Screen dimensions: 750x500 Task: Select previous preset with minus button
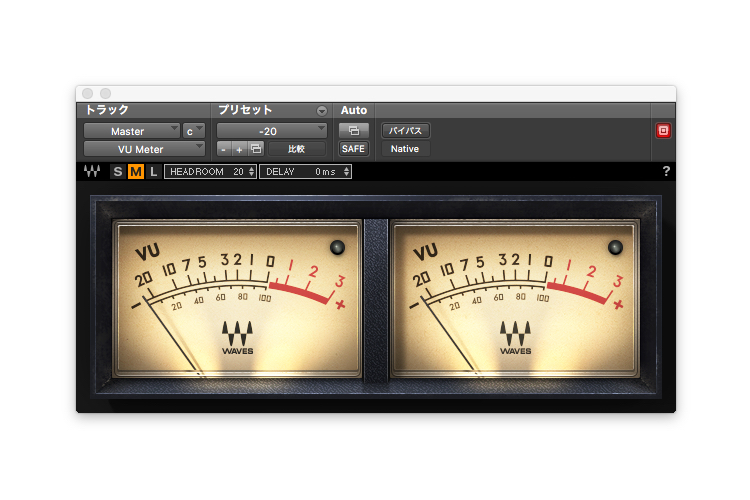click(223, 149)
